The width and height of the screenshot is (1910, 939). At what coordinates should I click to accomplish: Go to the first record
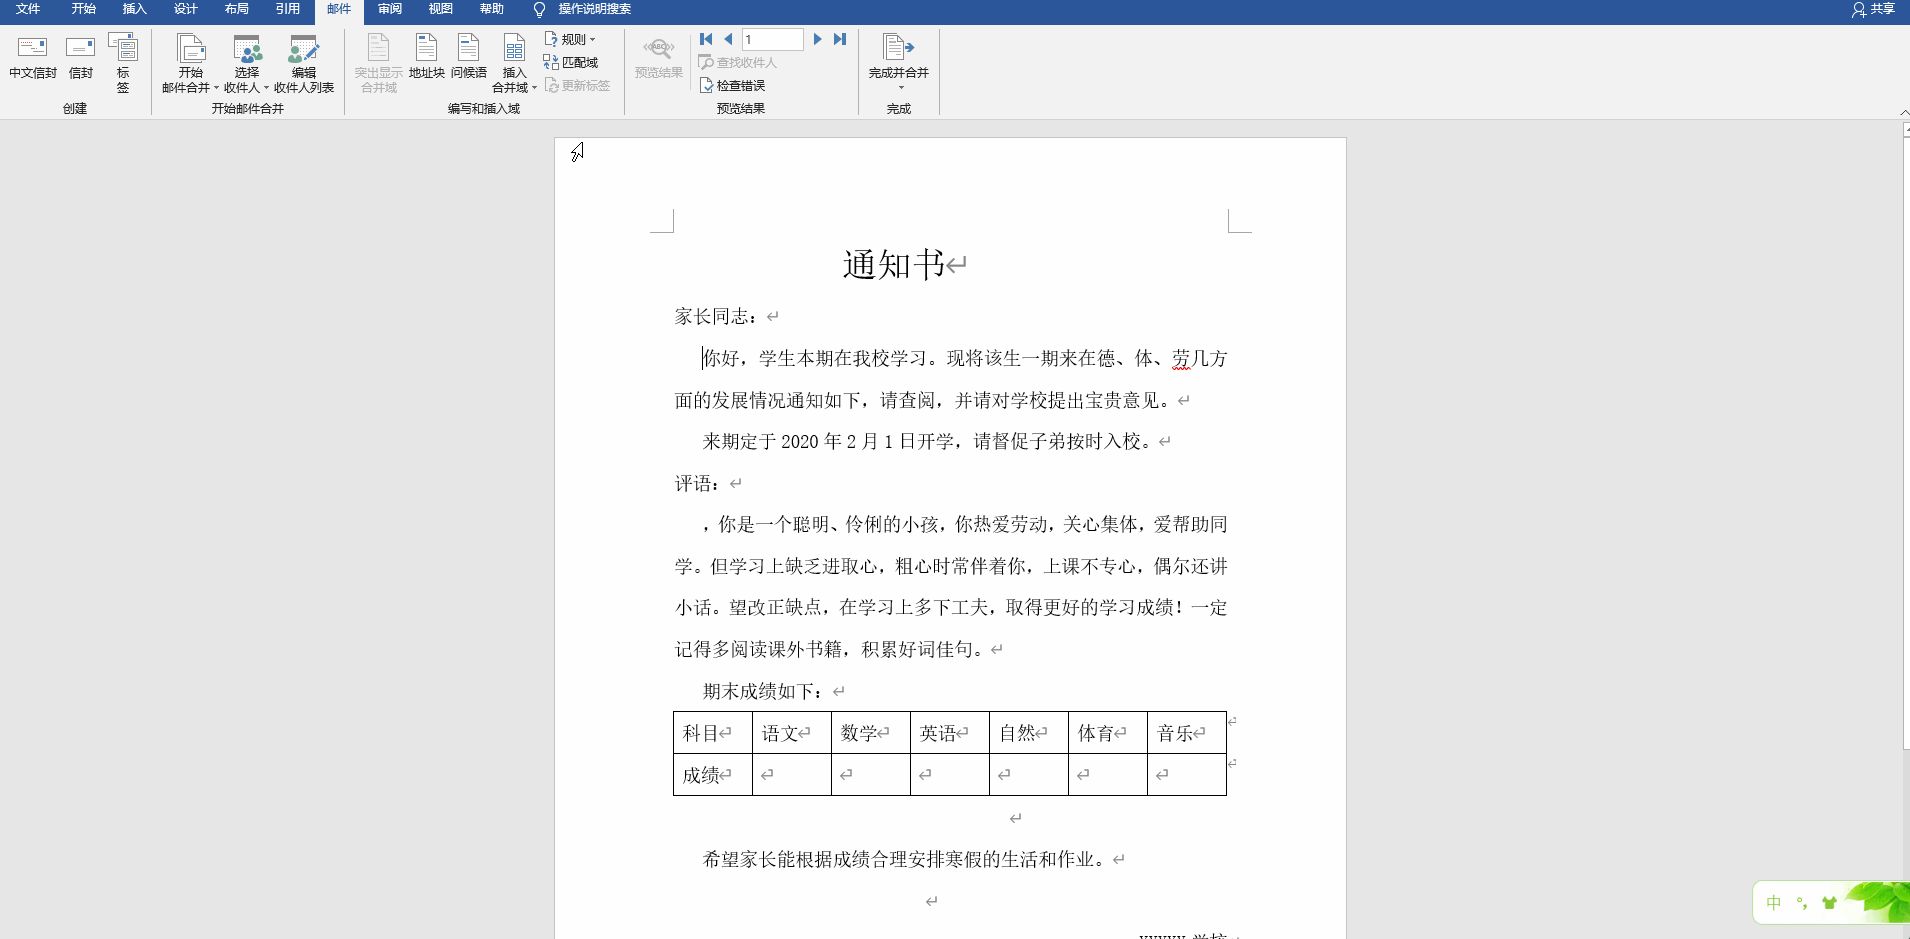click(x=706, y=39)
